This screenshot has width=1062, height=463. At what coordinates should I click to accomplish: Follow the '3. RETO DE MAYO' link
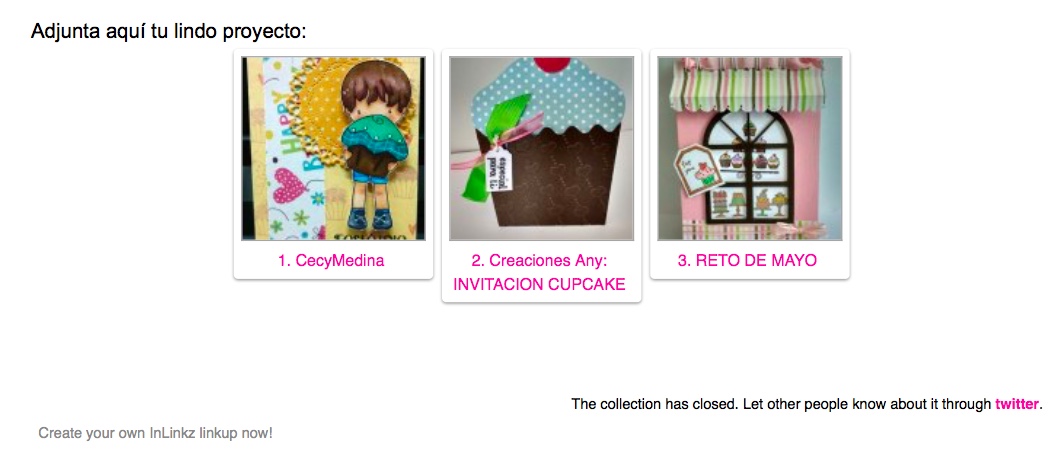click(x=748, y=261)
